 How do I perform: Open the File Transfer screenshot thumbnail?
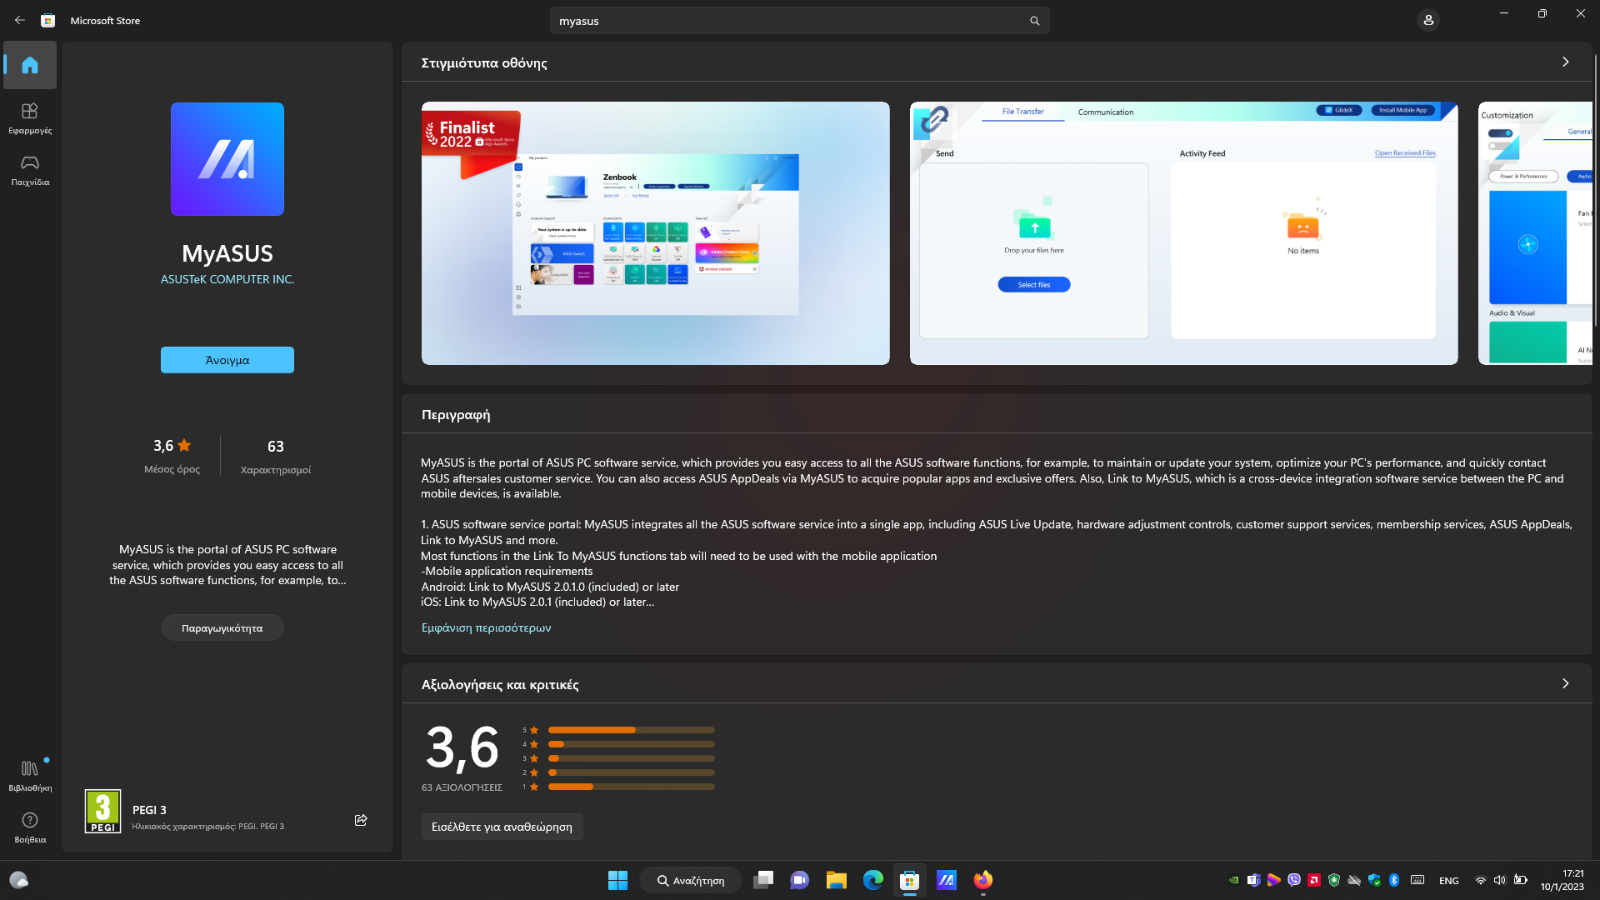[1184, 233]
